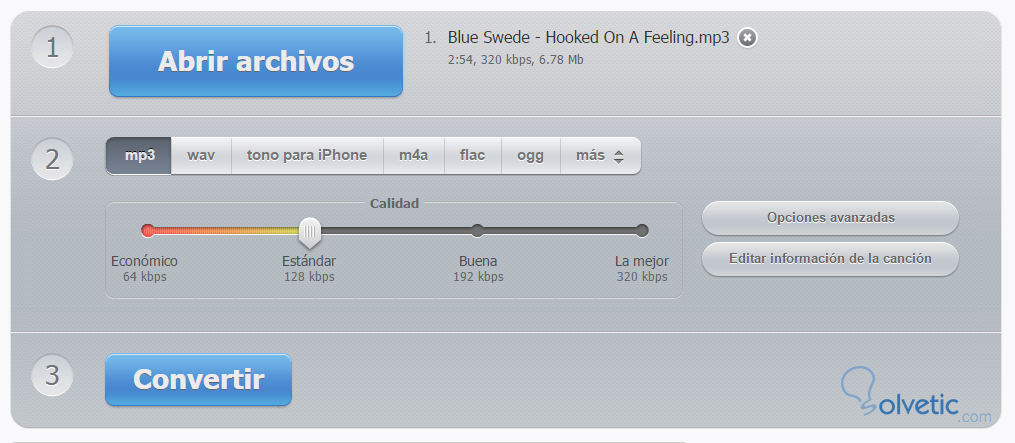Open Opciones avanzadas settings

(x=831, y=218)
